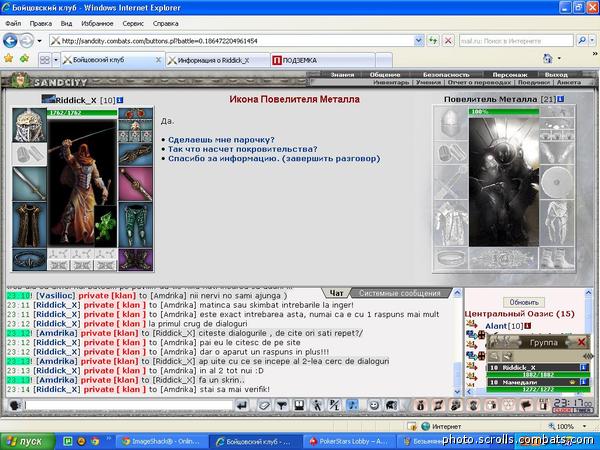The image size is (600, 450).
Task: Click the browser Refresh button
Action: click(x=433, y=41)
